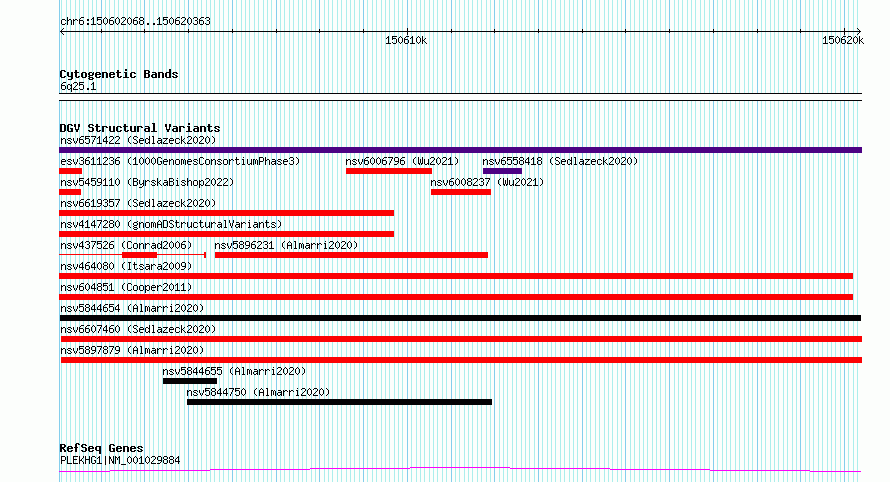Image resolution: width=890 pixels, height=482 pixels.
Task: Click the purple bar of nsv6571422
Action: [460, 150]
